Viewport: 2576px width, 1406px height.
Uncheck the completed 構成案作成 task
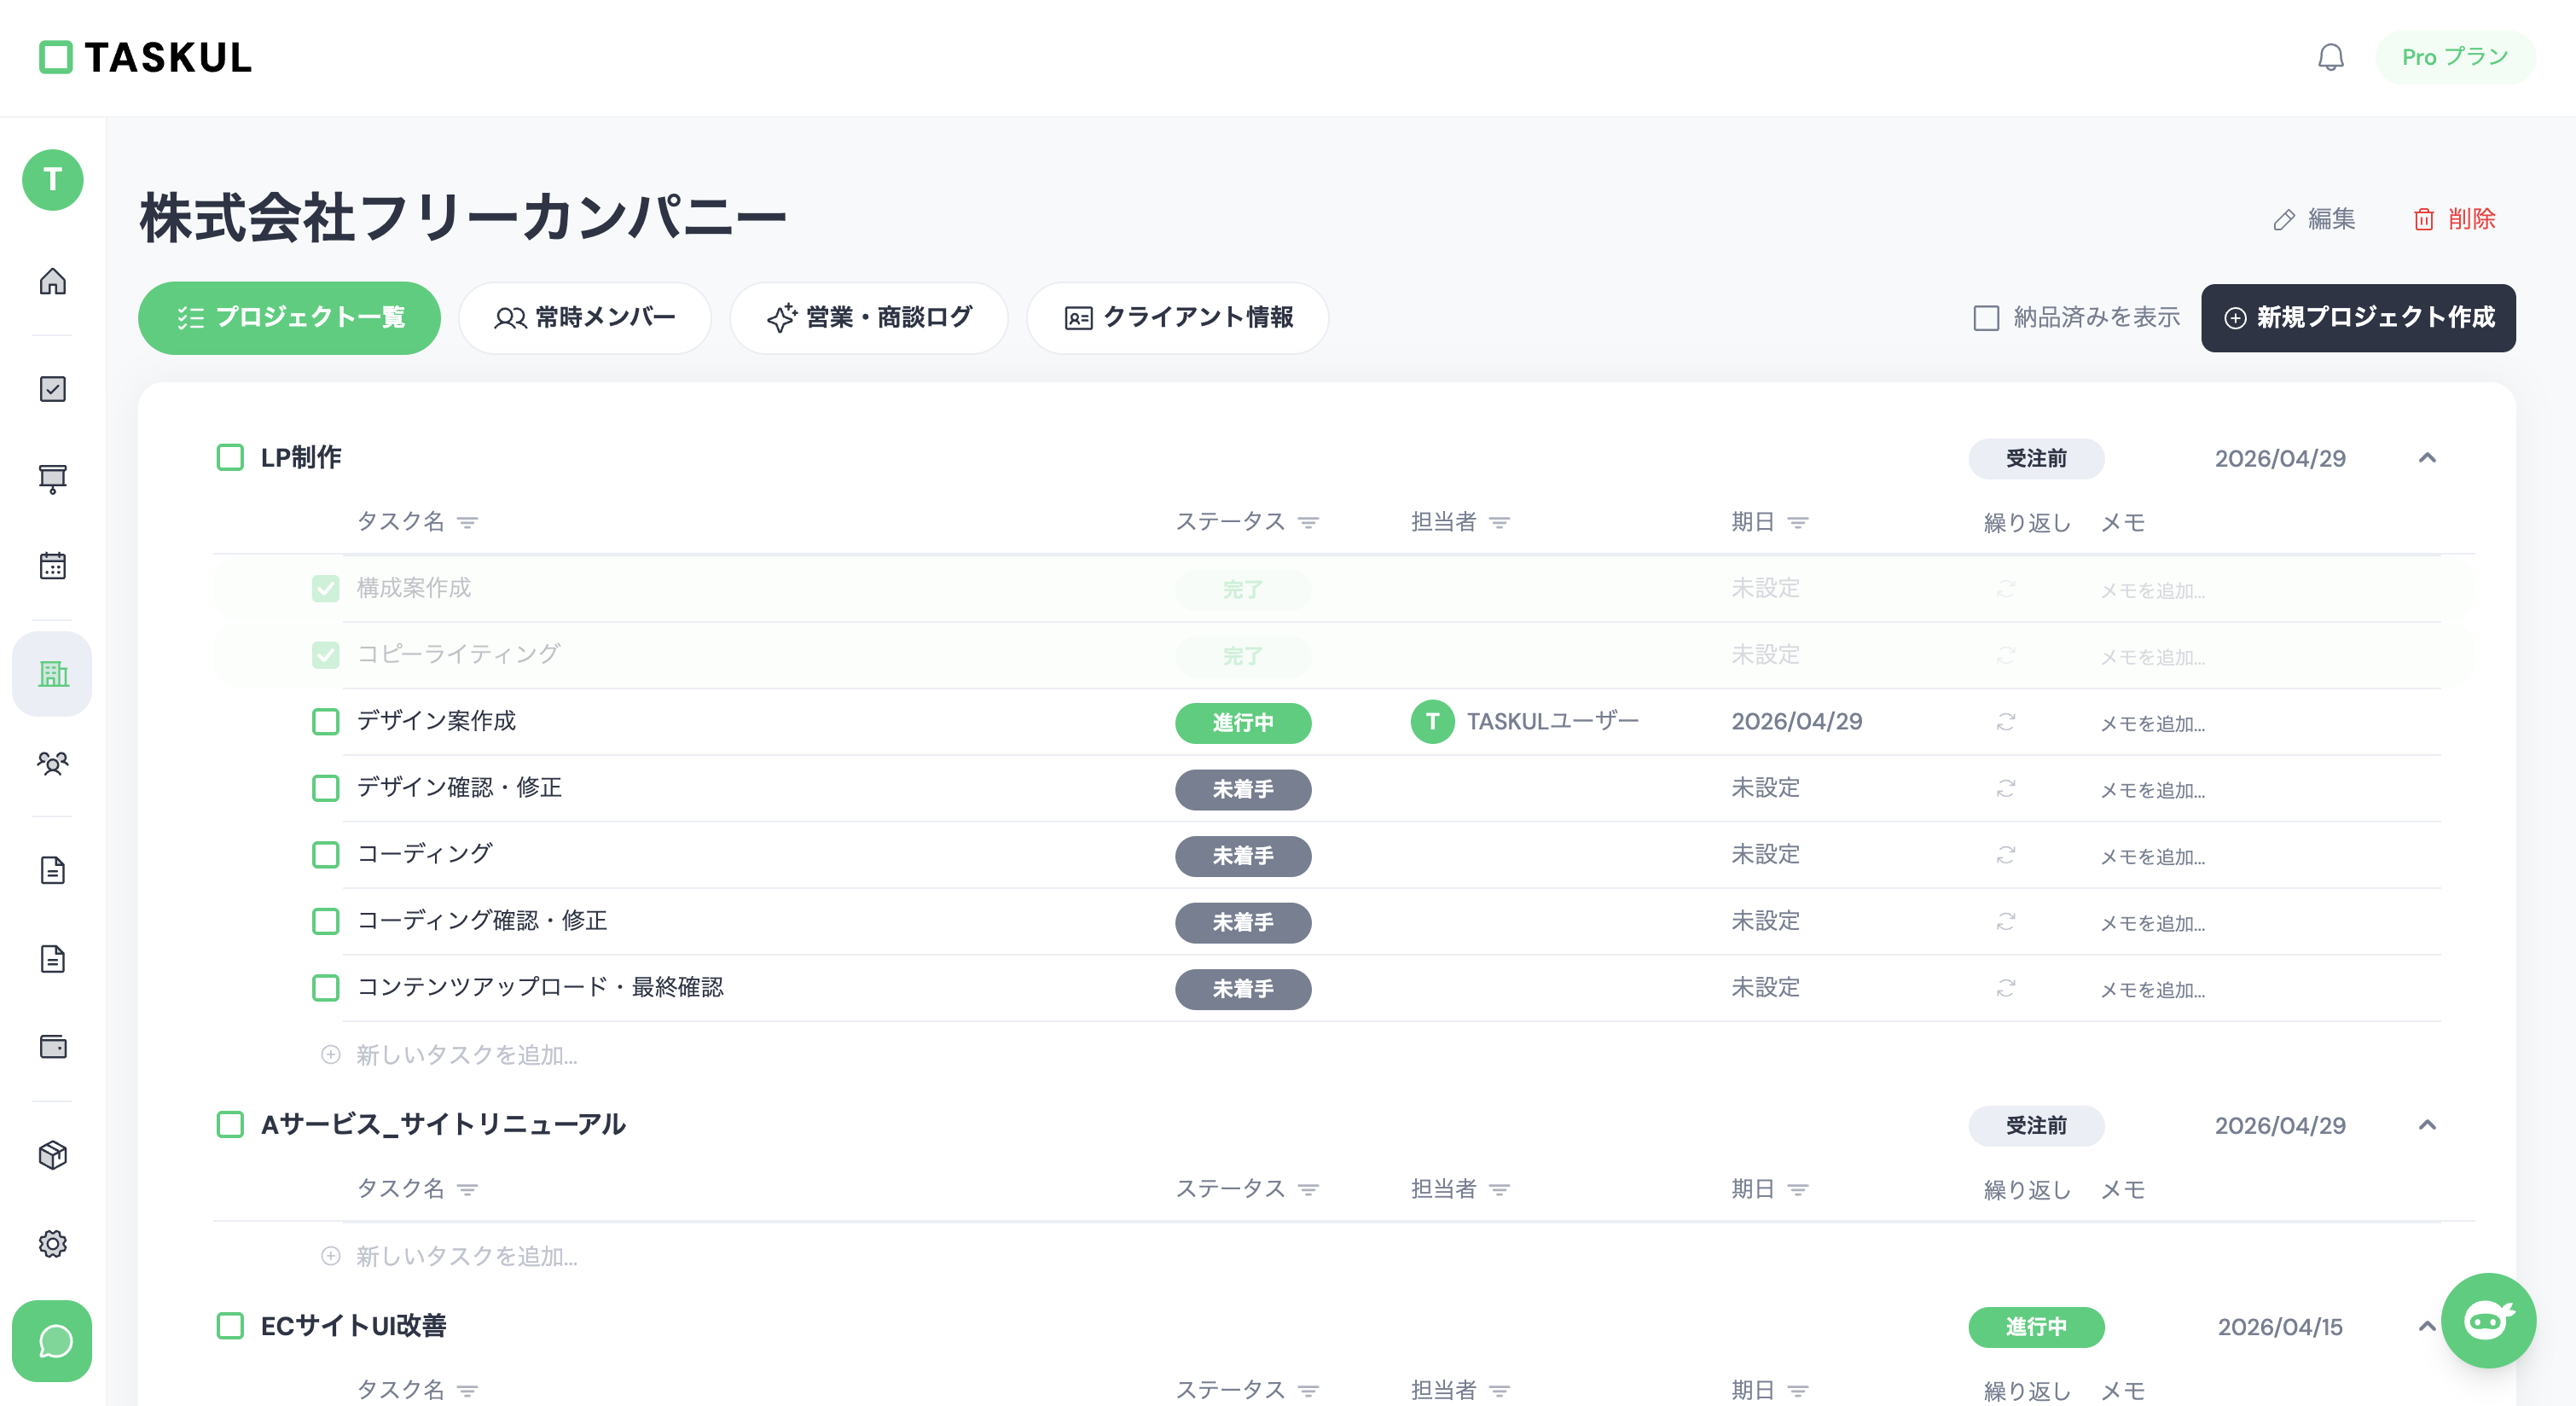(325, 589)
